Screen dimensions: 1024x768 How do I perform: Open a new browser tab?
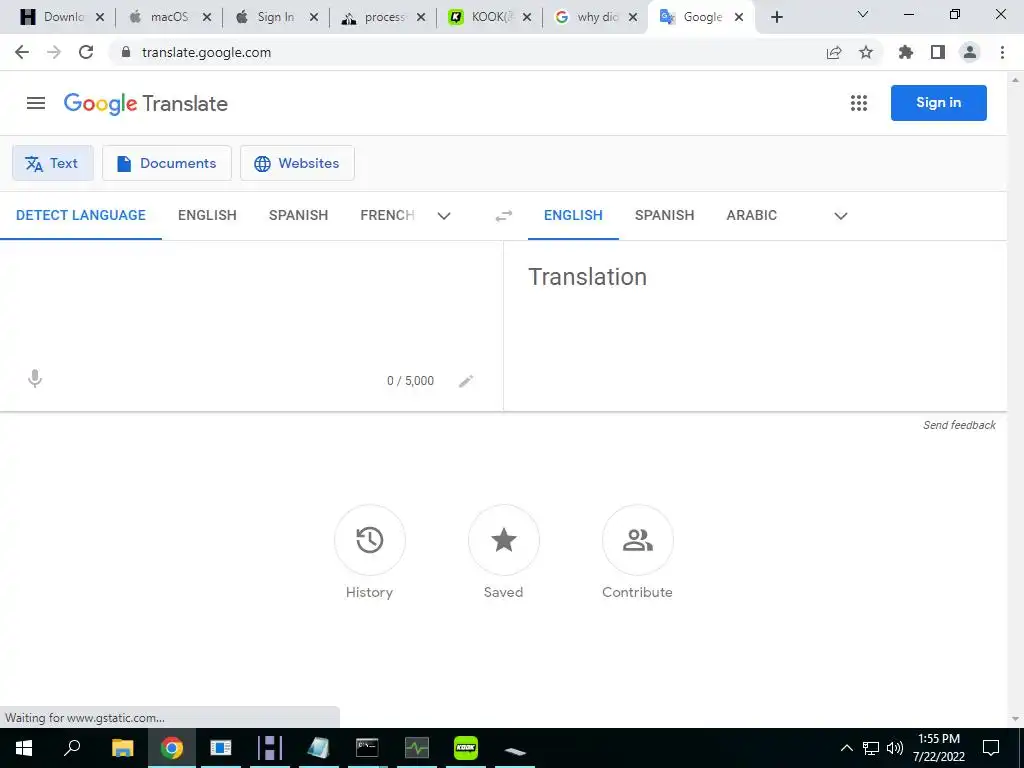pyautogui.click(x=776, y=18)
